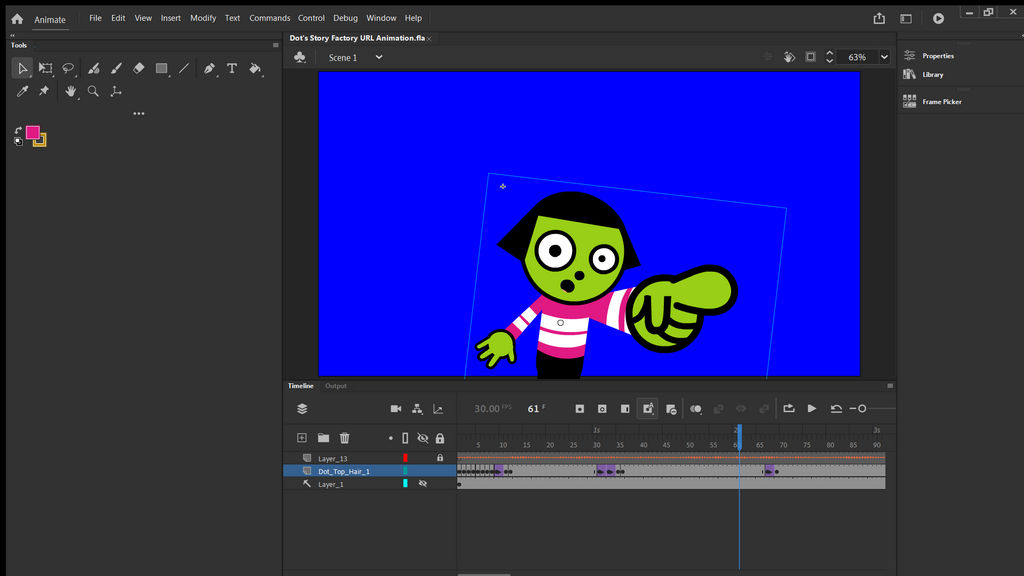Open the 63% zoom level dropdown
The height and width of the screenshot is (576, 1024).
point(882,57)
